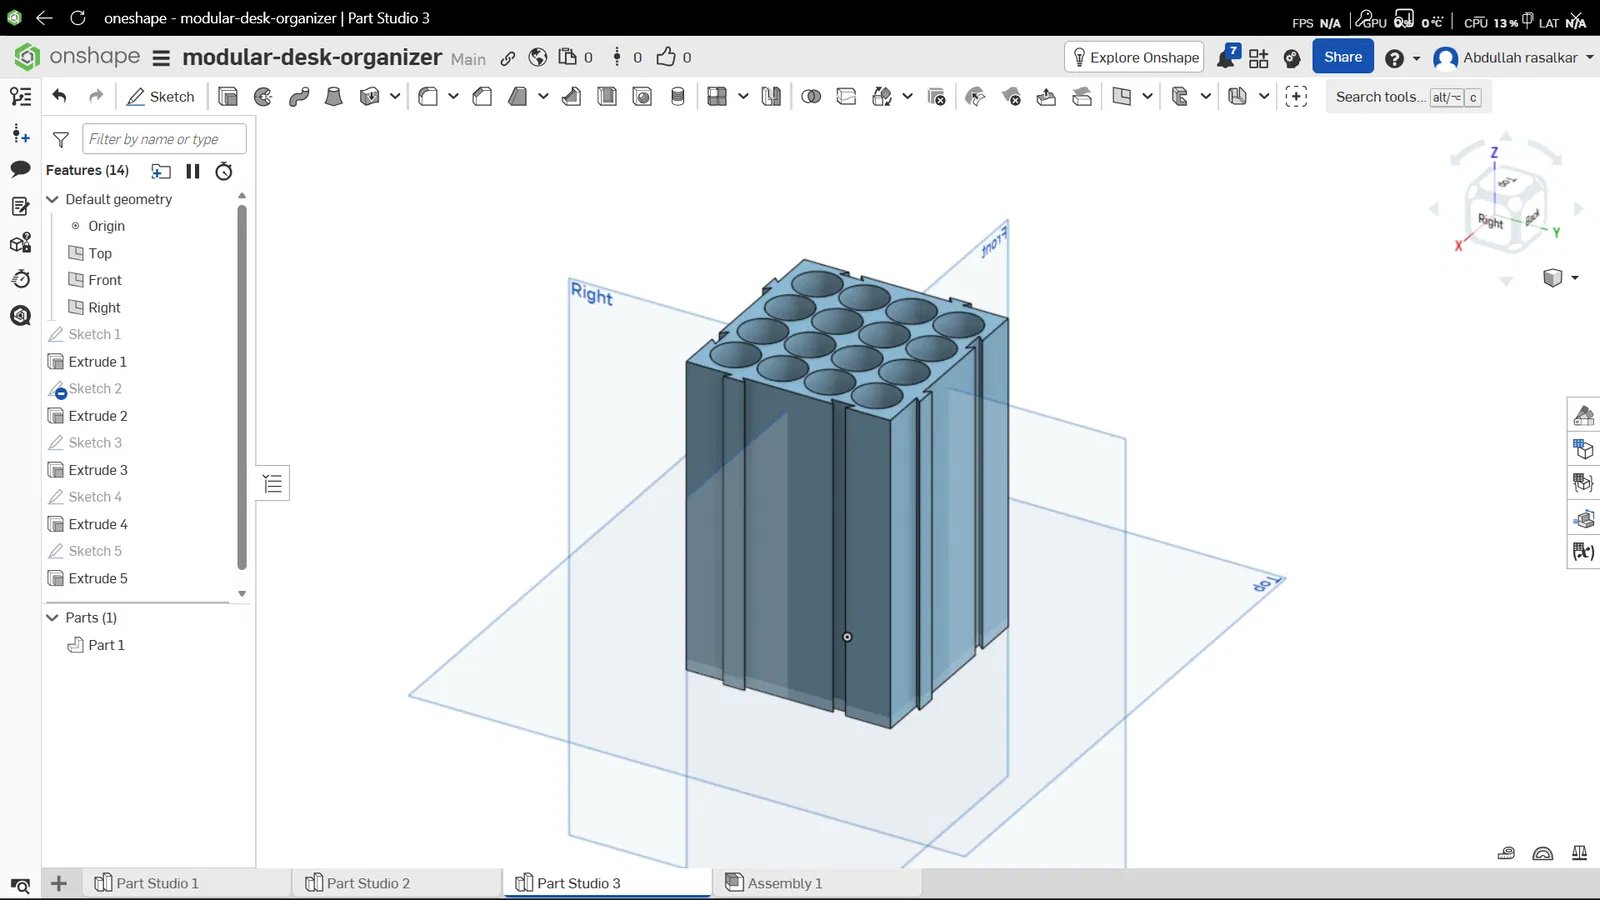Open the Transform tool dropdown arrow

[x=907, y=96]
